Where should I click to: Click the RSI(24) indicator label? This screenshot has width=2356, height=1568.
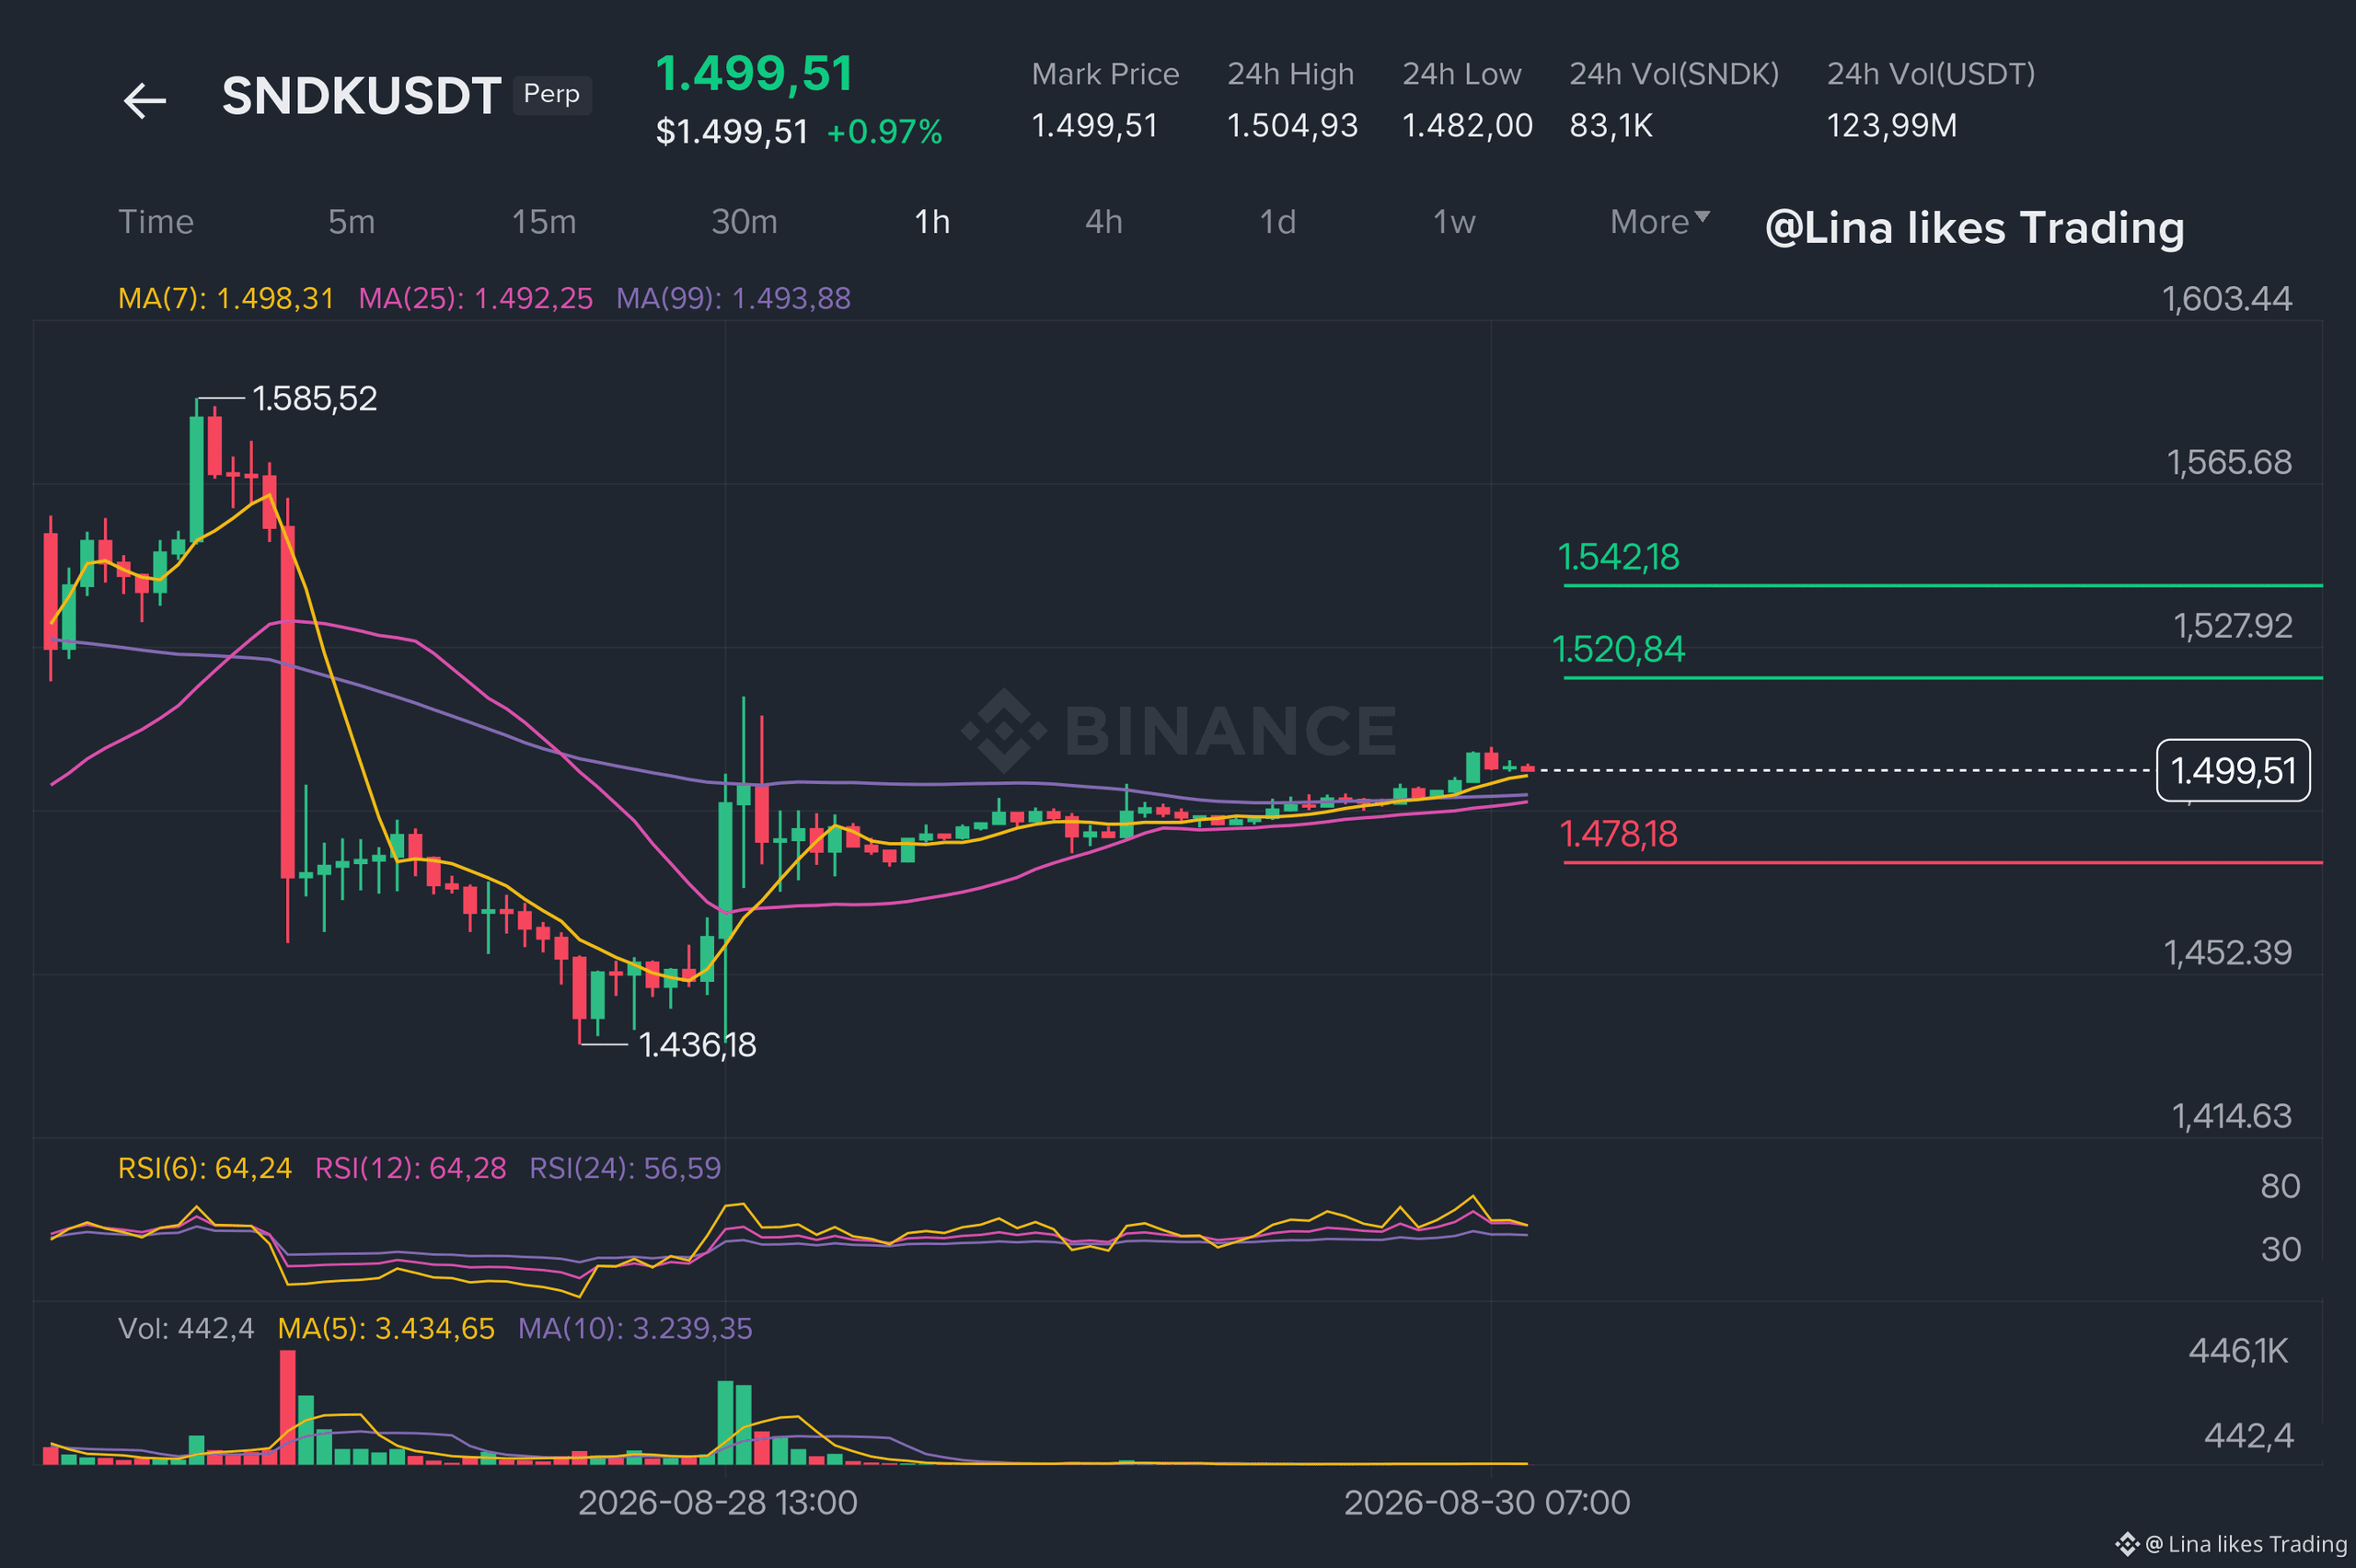[x=625, y=1168]
